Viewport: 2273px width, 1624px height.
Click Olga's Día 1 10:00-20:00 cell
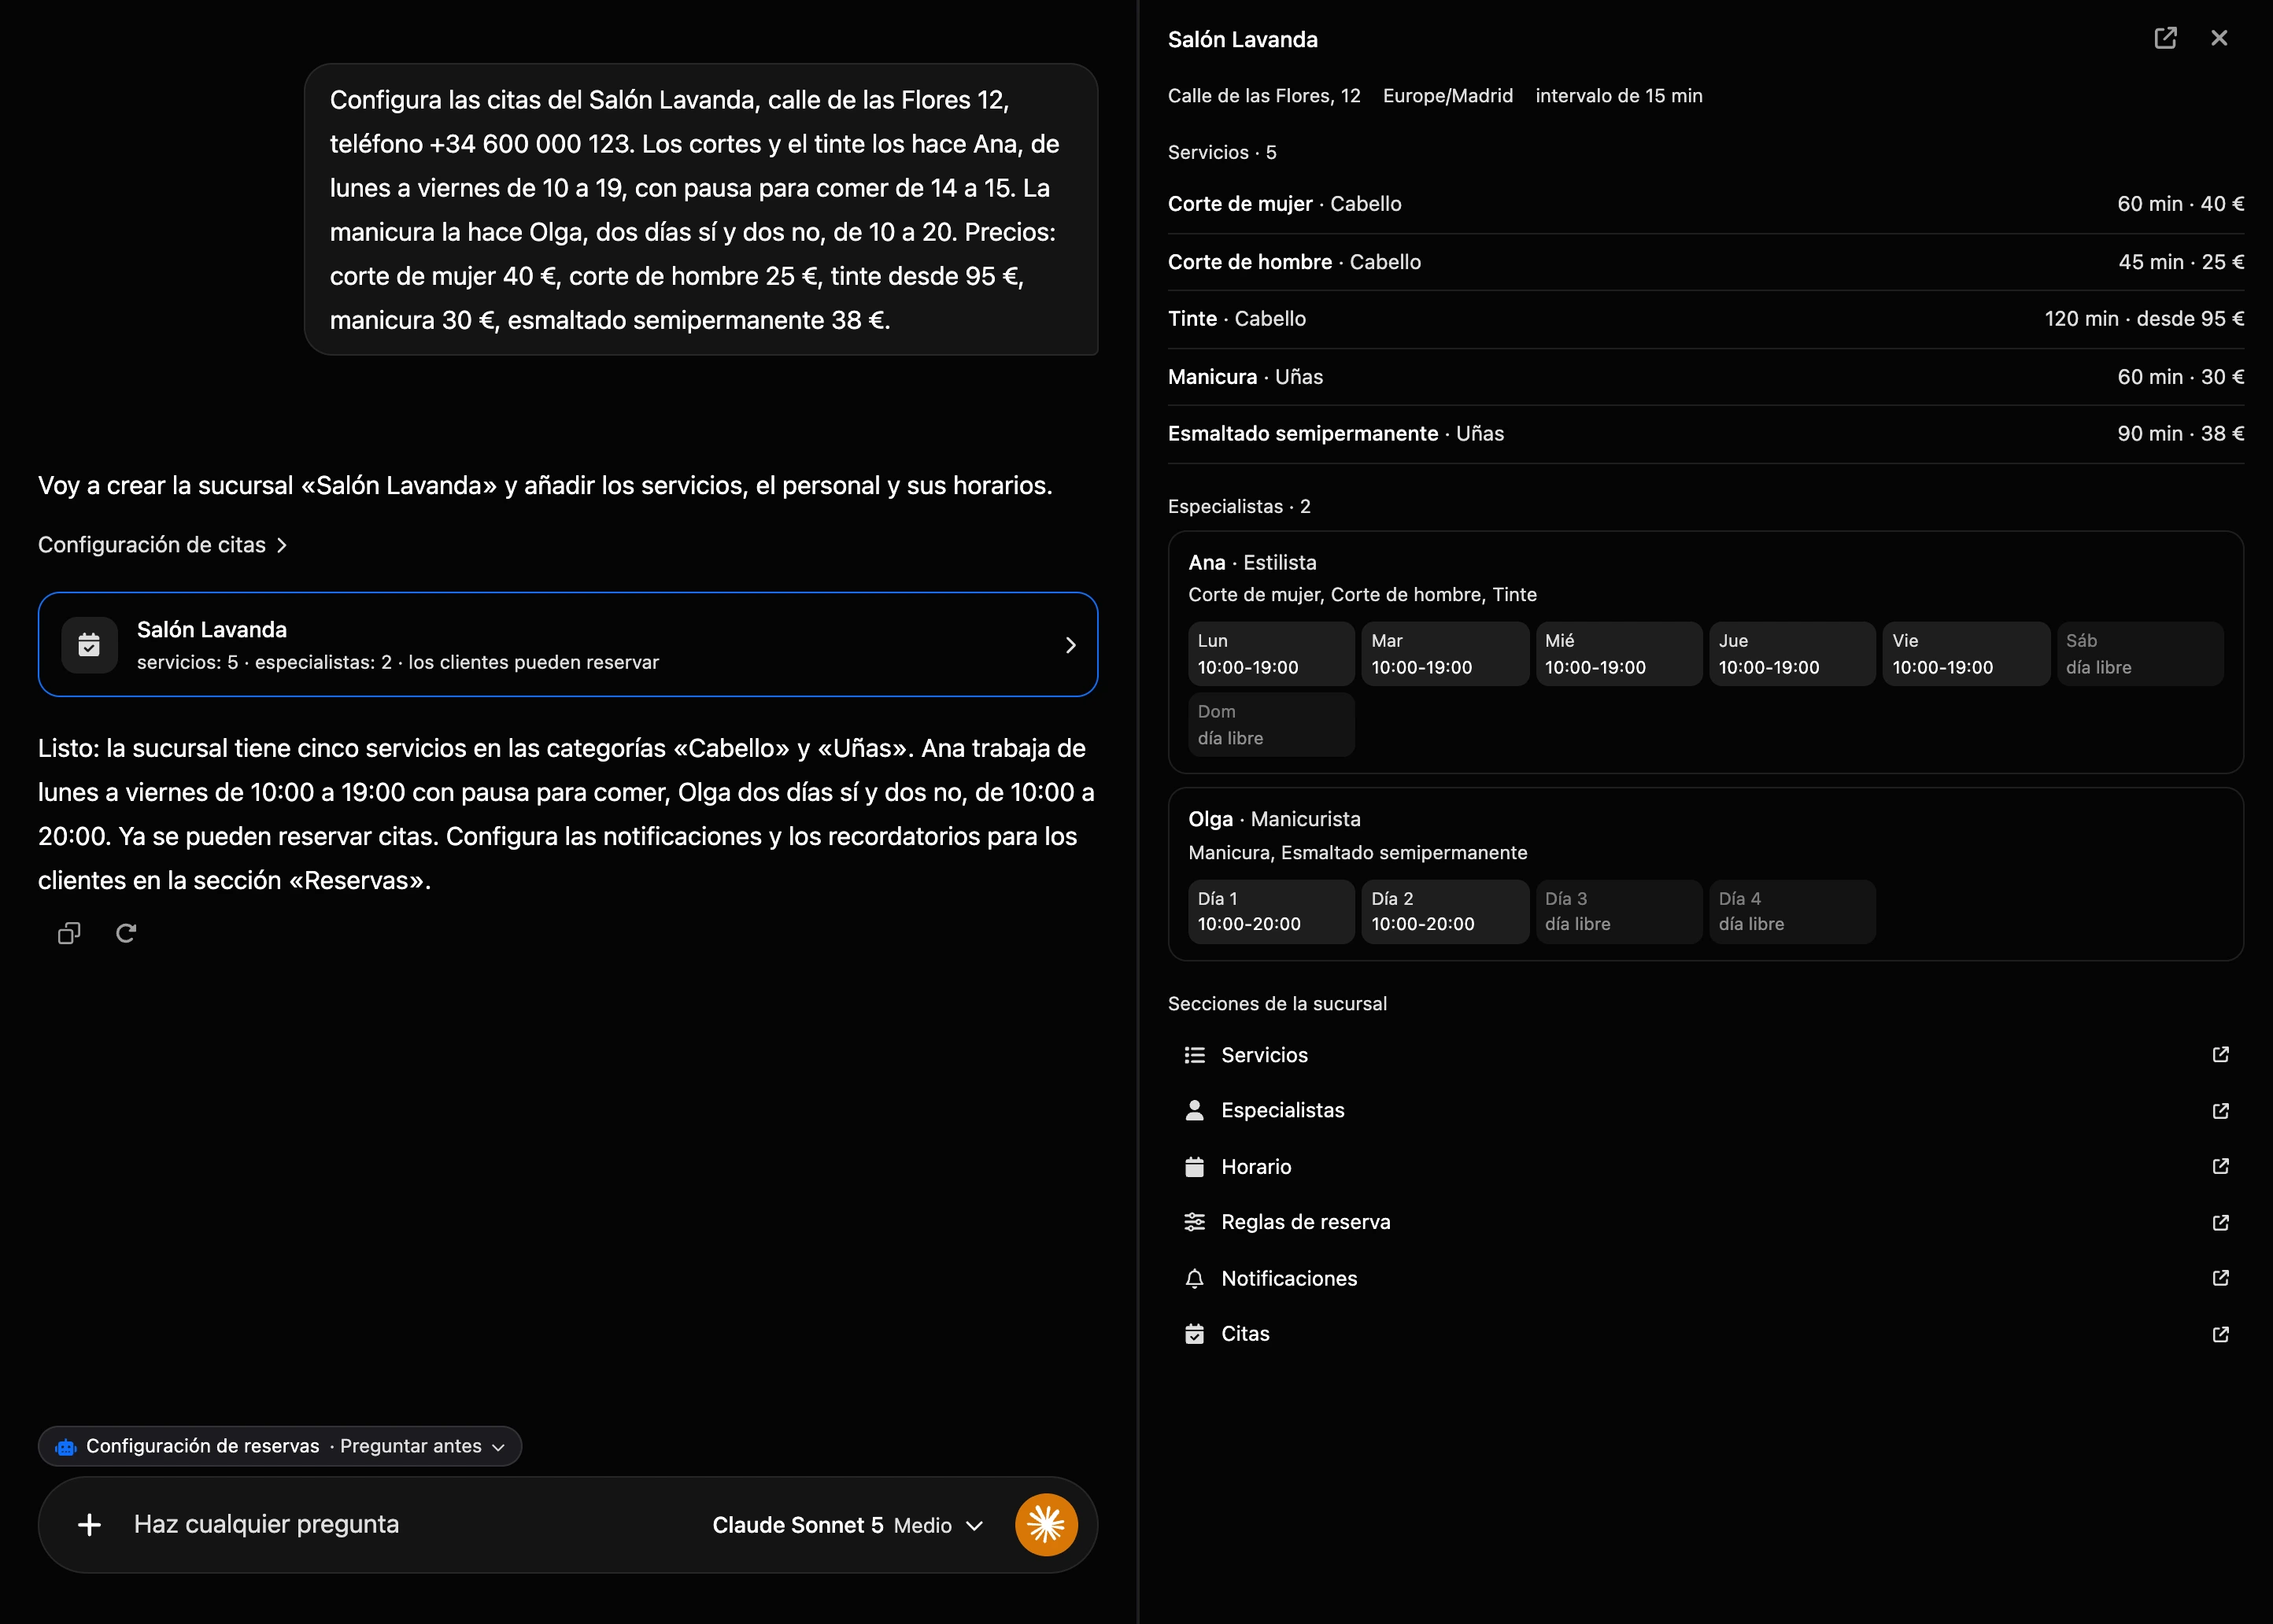1271,912
